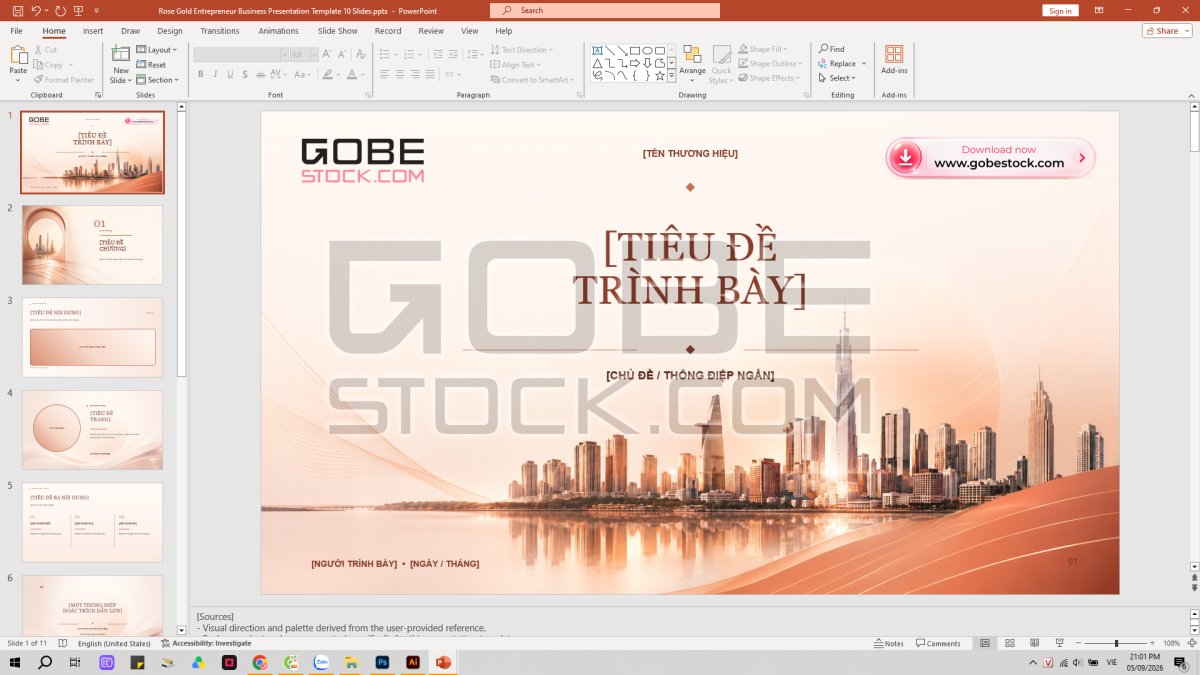The height and width of the screenshot is (675, 1200).
Task: Switch to the Animations tab
Action: coord(278,31)
